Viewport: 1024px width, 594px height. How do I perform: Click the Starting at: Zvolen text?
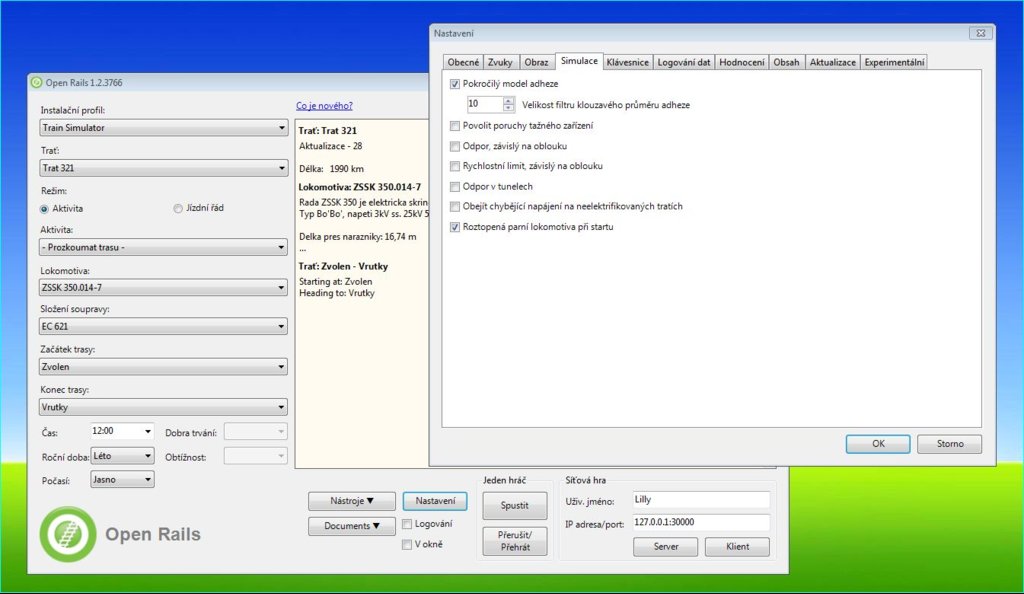click(336, 282)
